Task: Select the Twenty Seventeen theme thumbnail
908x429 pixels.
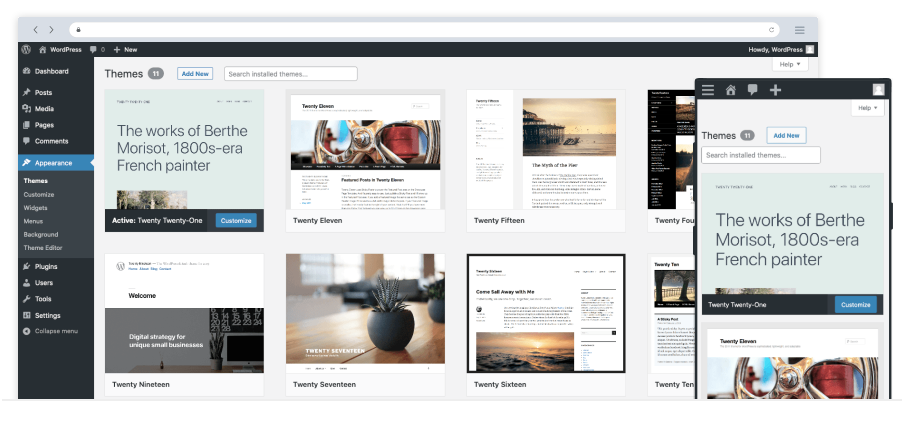Action: pyautogui.click(x=365, y=312)
